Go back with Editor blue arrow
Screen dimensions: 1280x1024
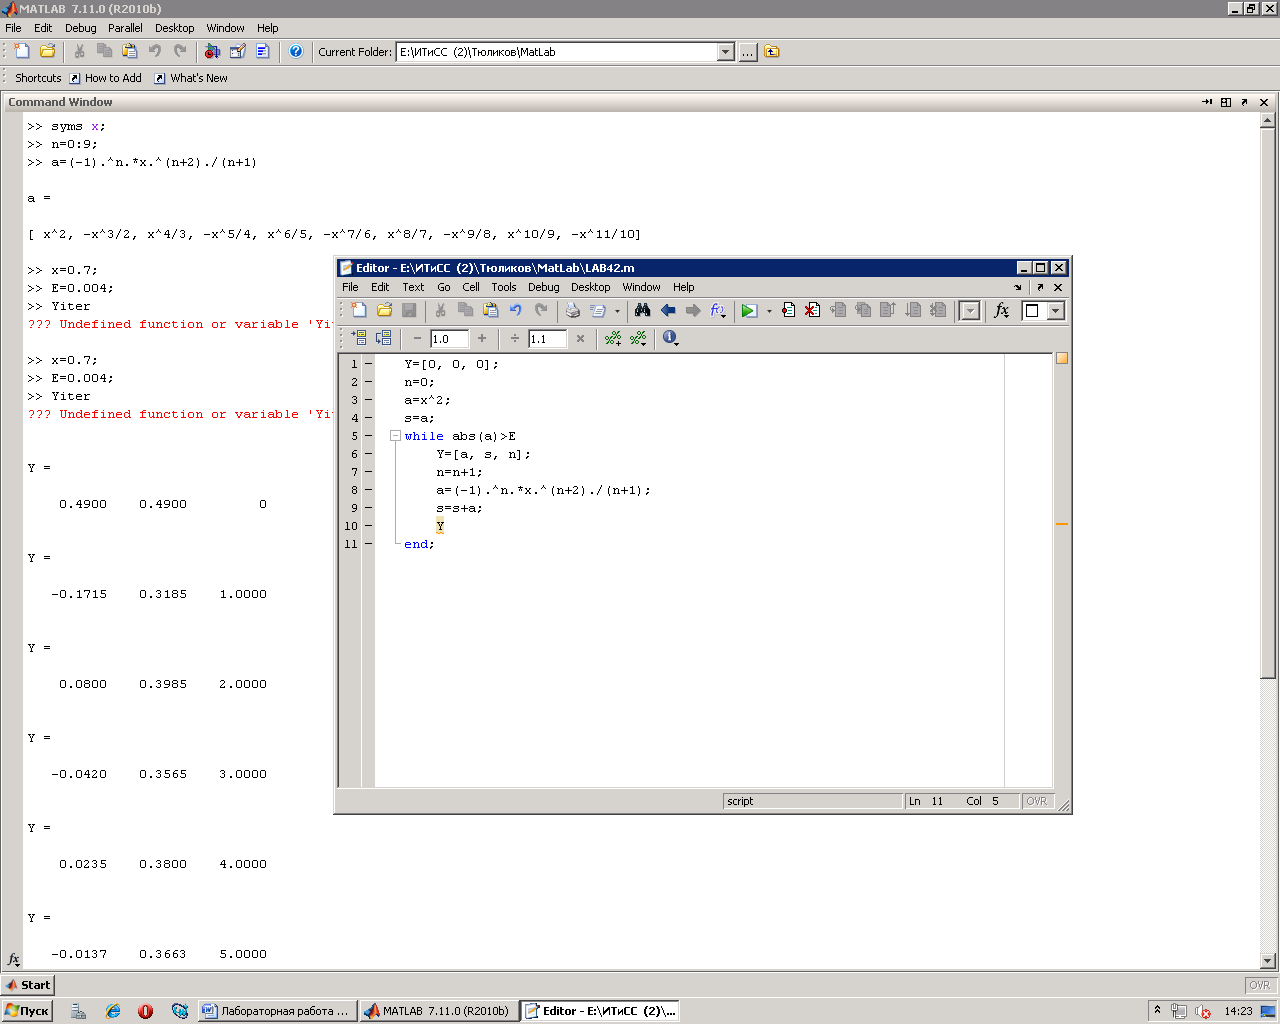(x=668, y=311)
